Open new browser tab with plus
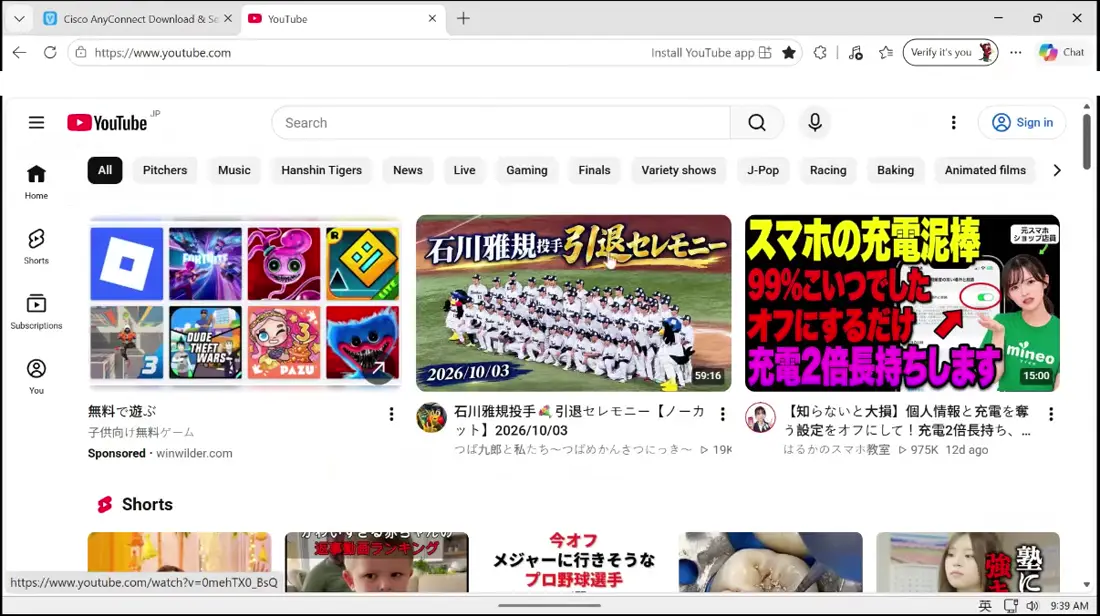The image size is (1100, 616). 463,19
